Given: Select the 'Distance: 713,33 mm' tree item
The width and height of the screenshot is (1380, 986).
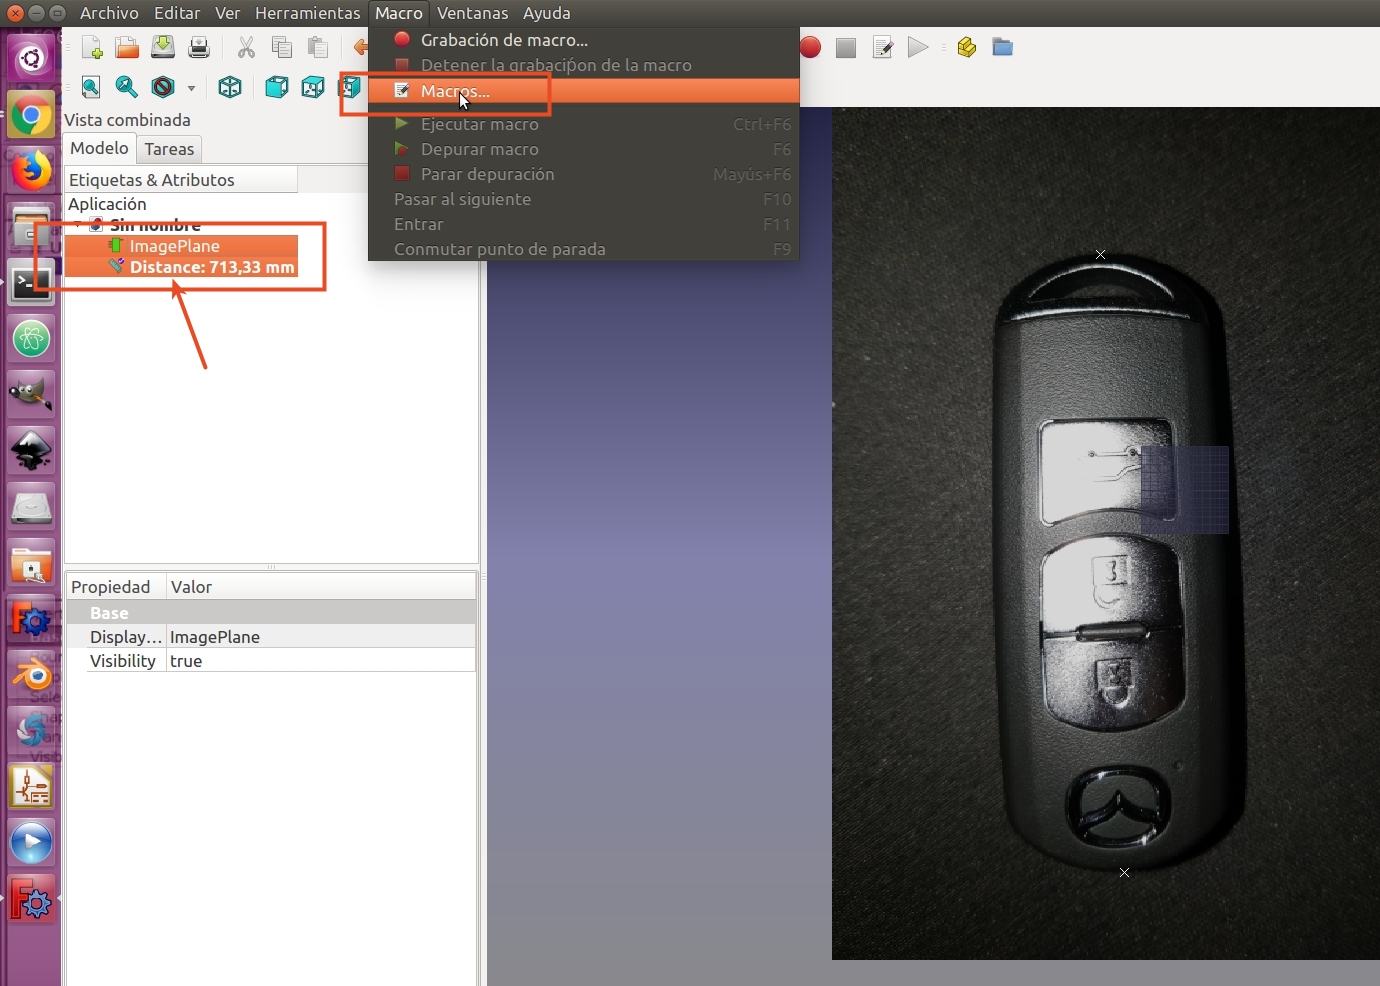Looking at the screenshot, I should [x=212, y=267].
